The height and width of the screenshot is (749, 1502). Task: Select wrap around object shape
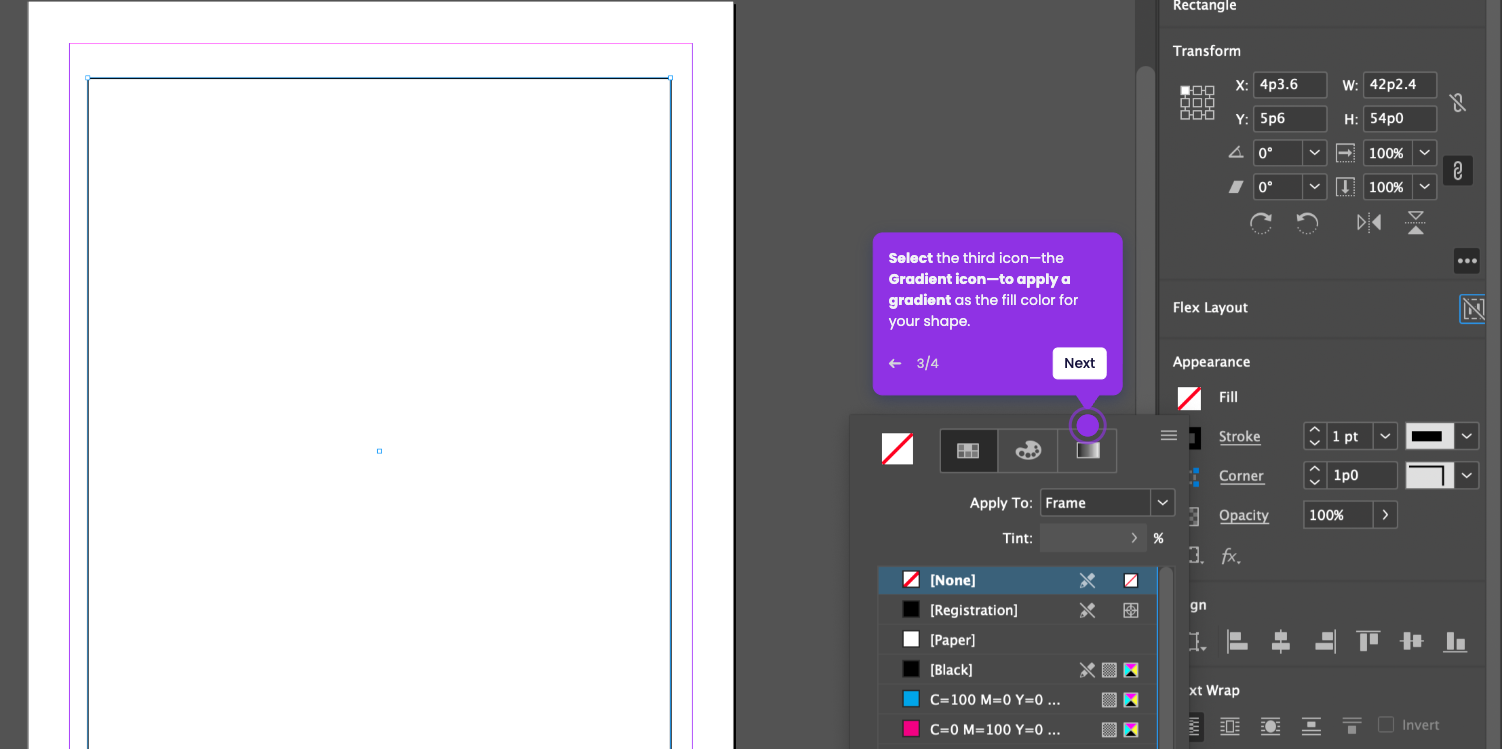tap(1270, 726)
